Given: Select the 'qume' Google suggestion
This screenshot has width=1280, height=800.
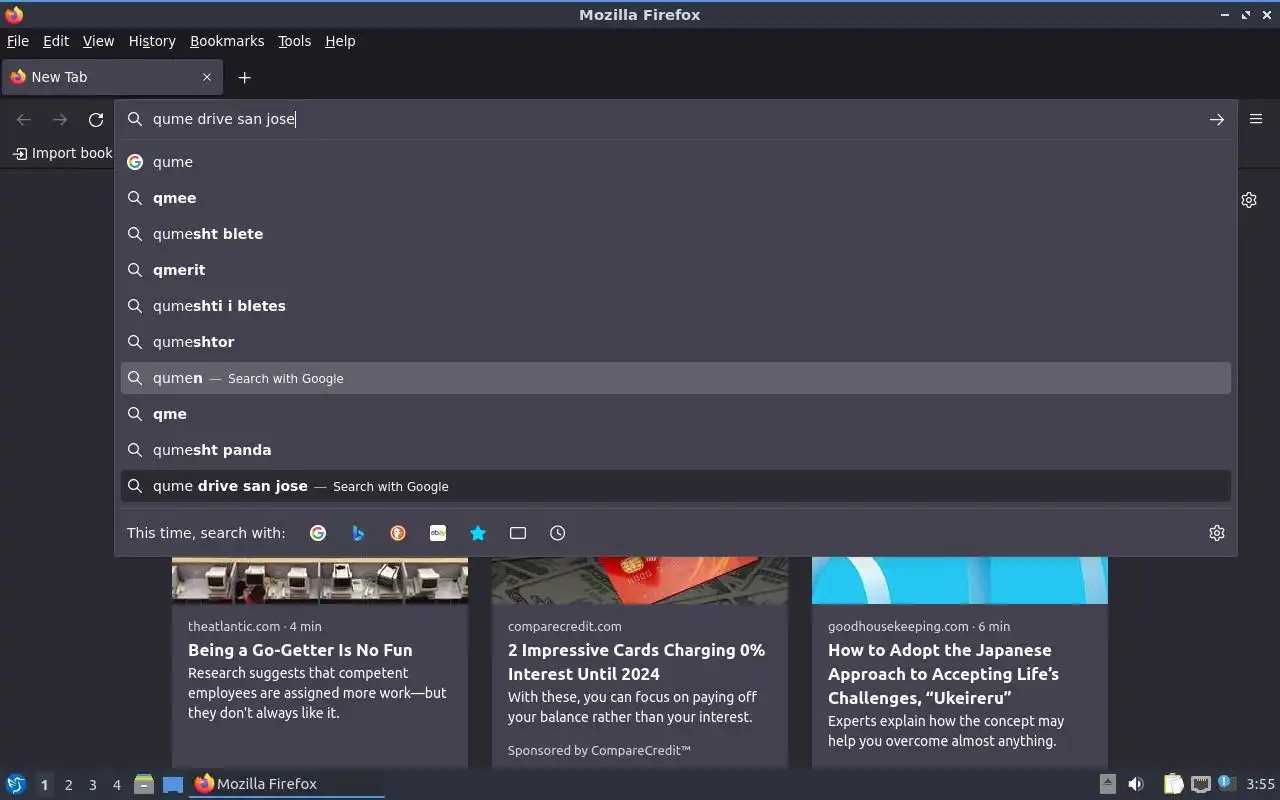Looking at the screenshot, I should [x=675, y=162].
